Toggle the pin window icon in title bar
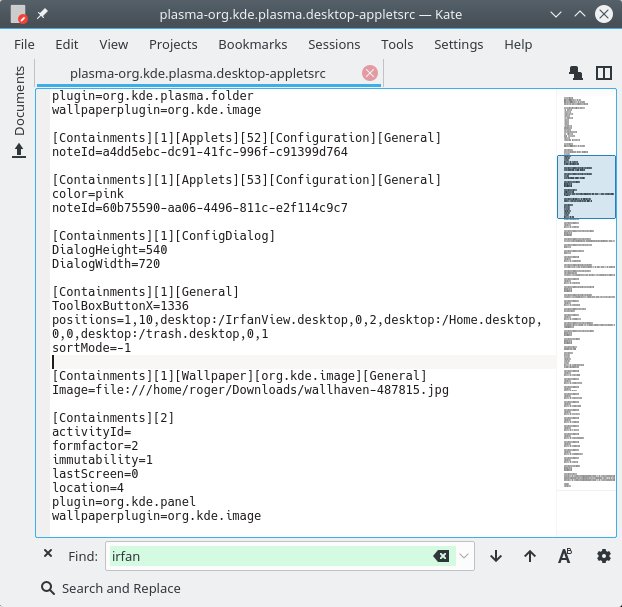 tap(43, 15)
